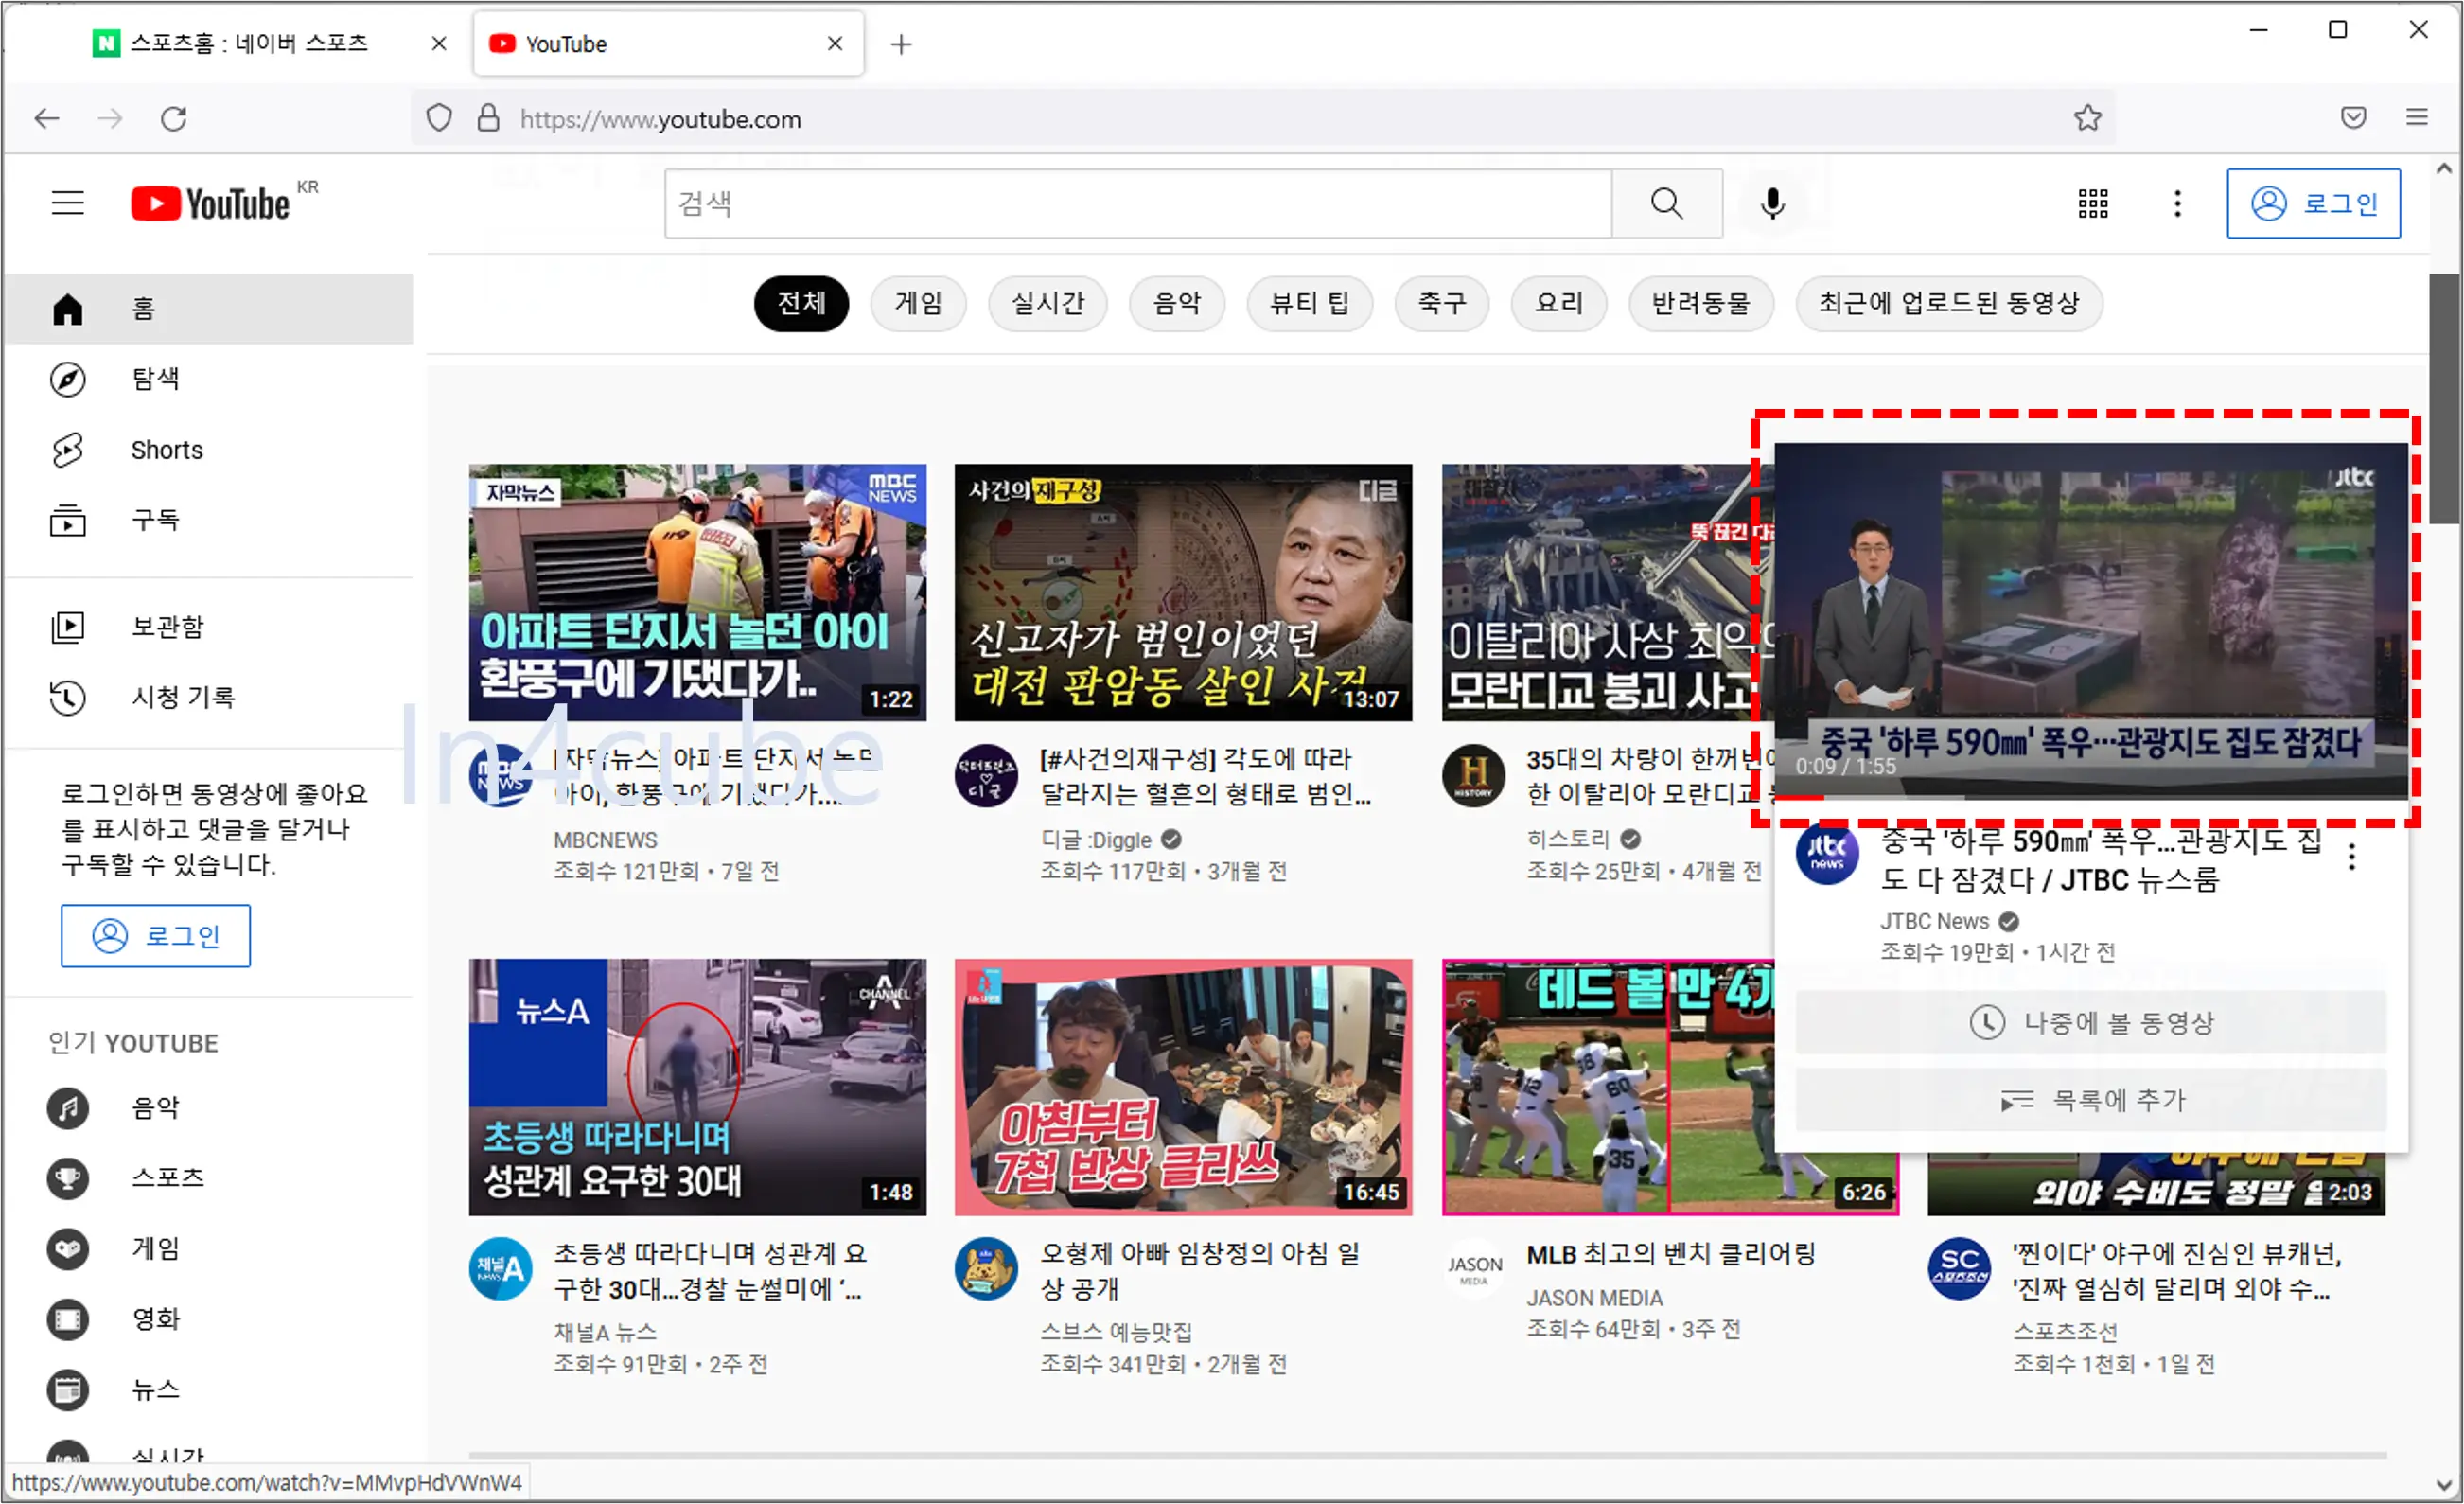Screen dimensions: 2464x1504
Task: Bookmark this page with star icon
Action: 2087,118
